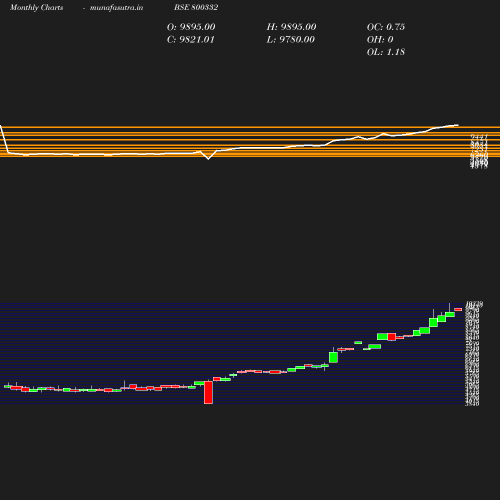
Task: Select the close value 'C: 9821.01'
Action: 191,40
